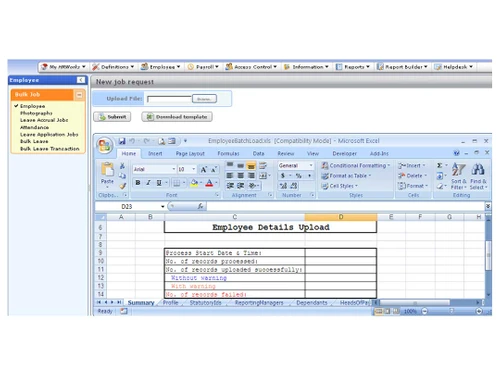Screen dimensions: 500x375
Task: Open Excel Help question mark icon
Action: click(456, 153)
